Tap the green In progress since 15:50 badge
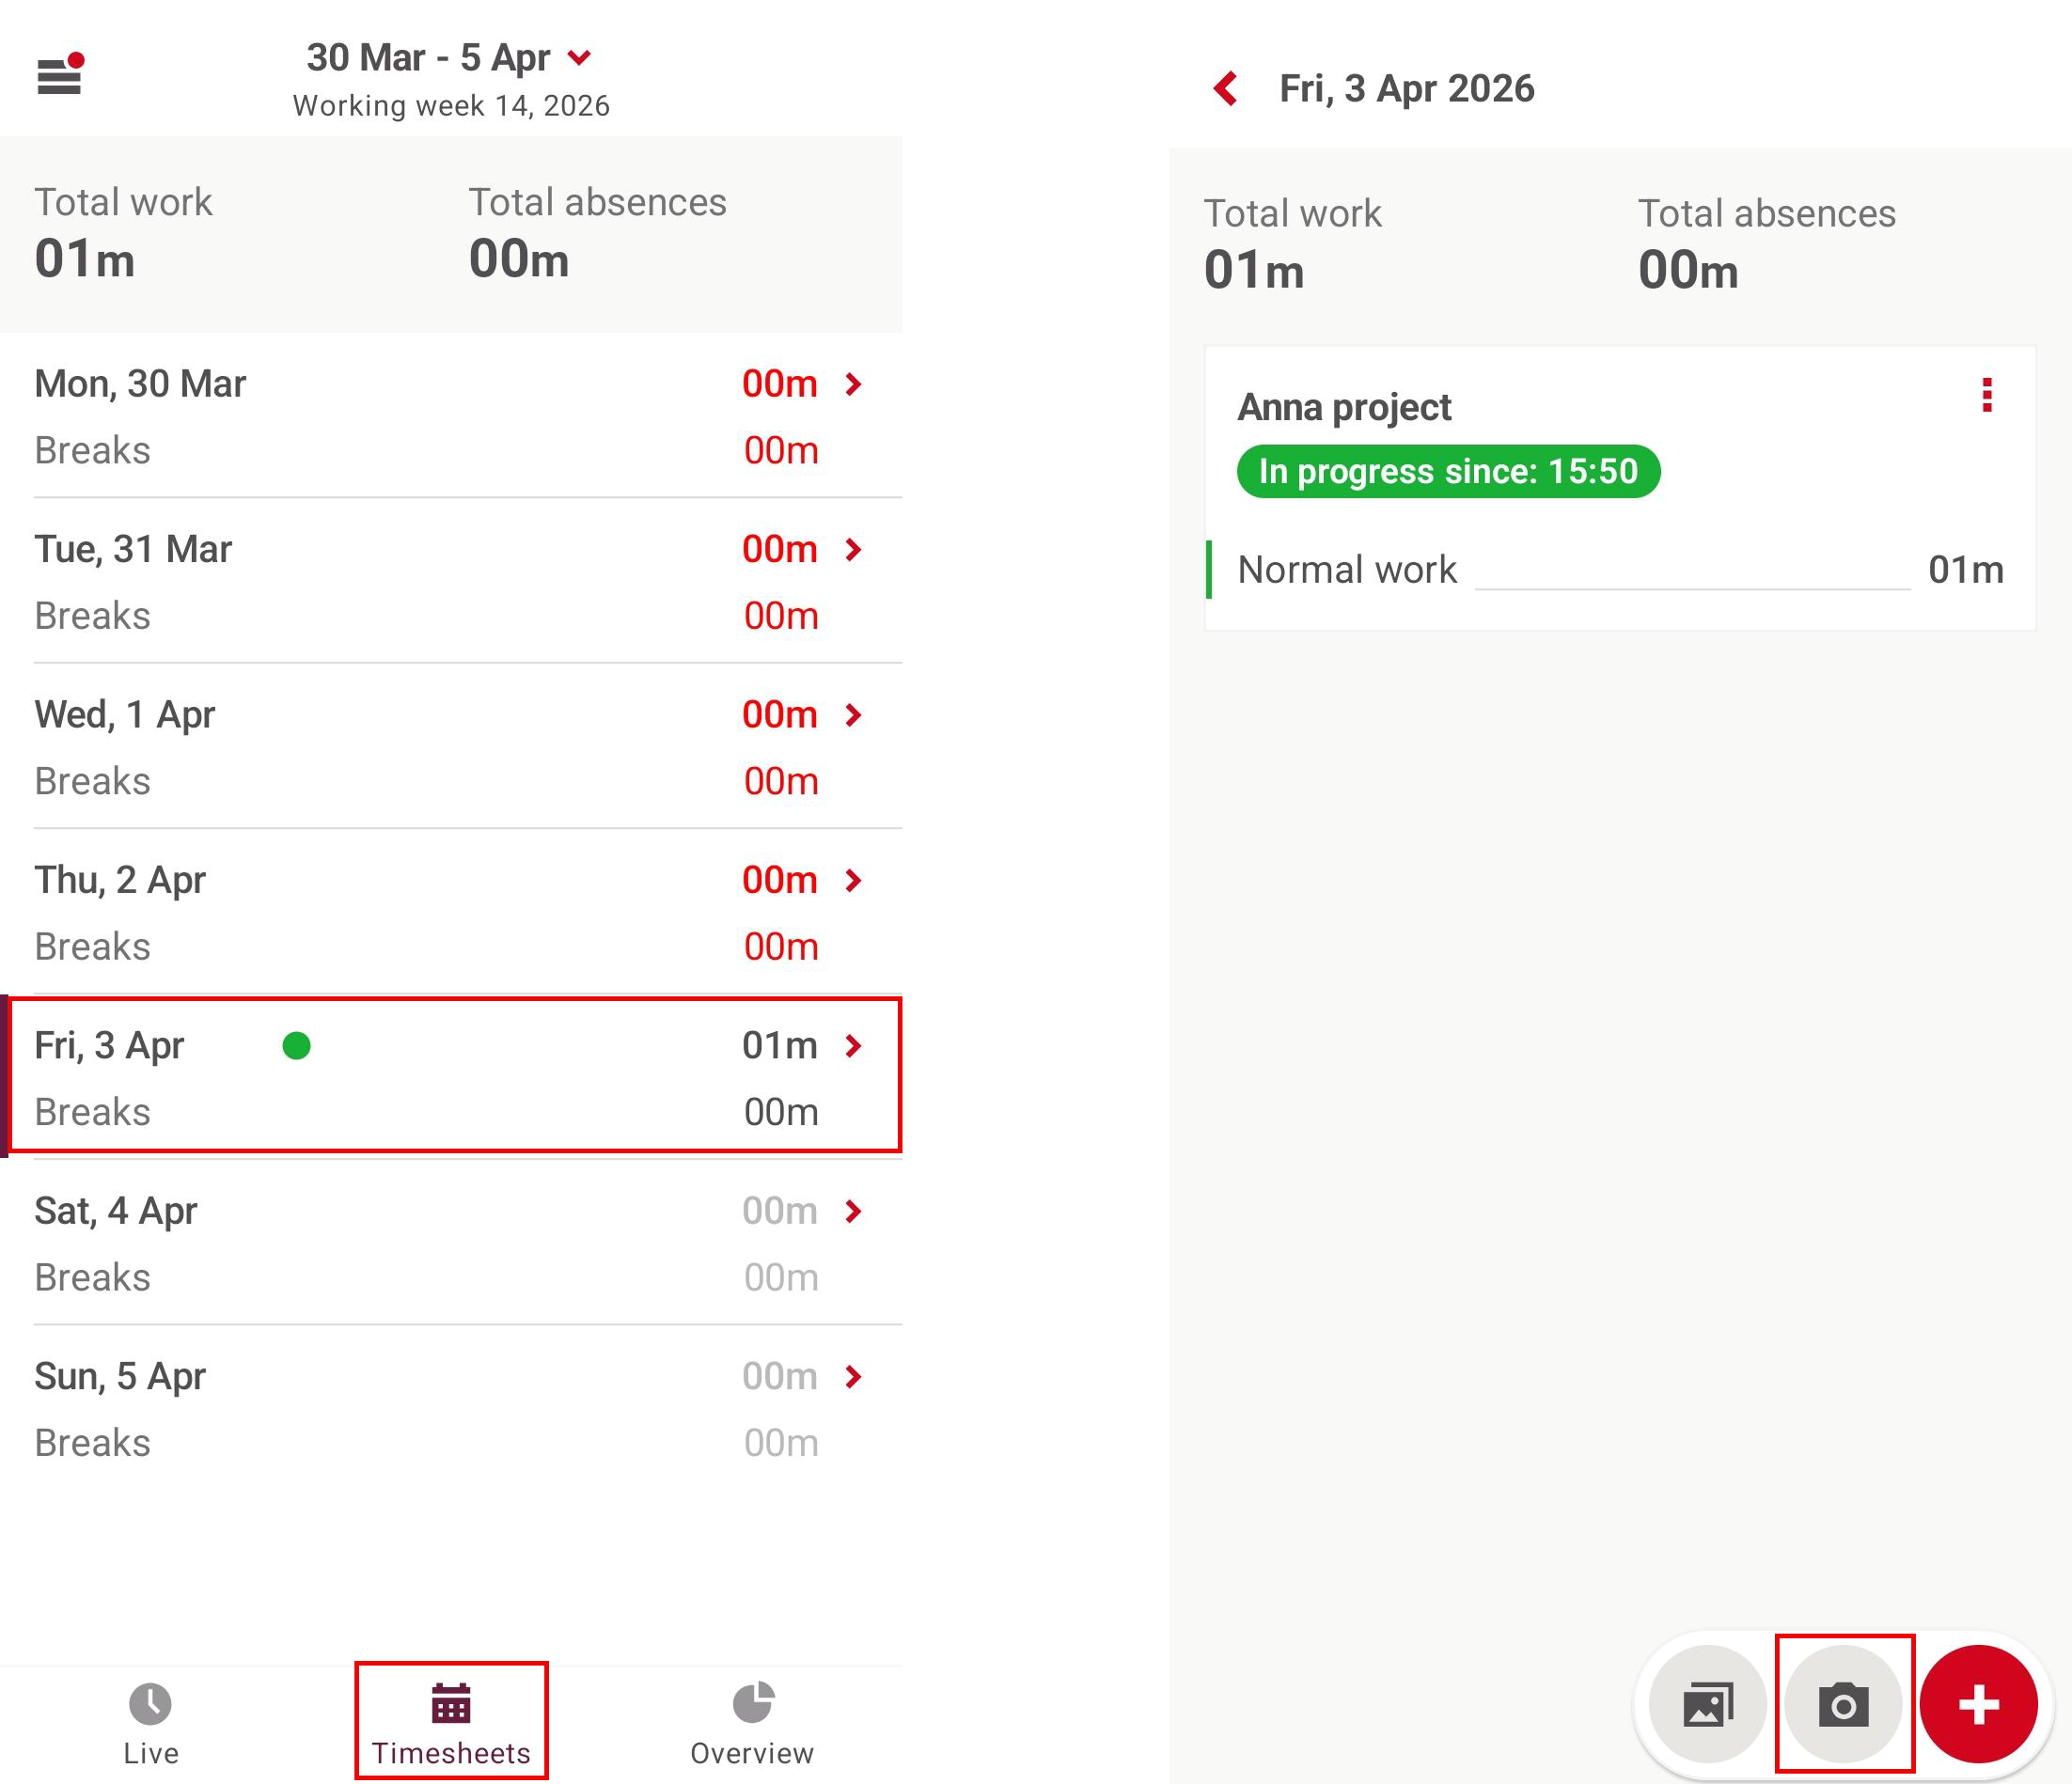 [x=1448, y=471]
